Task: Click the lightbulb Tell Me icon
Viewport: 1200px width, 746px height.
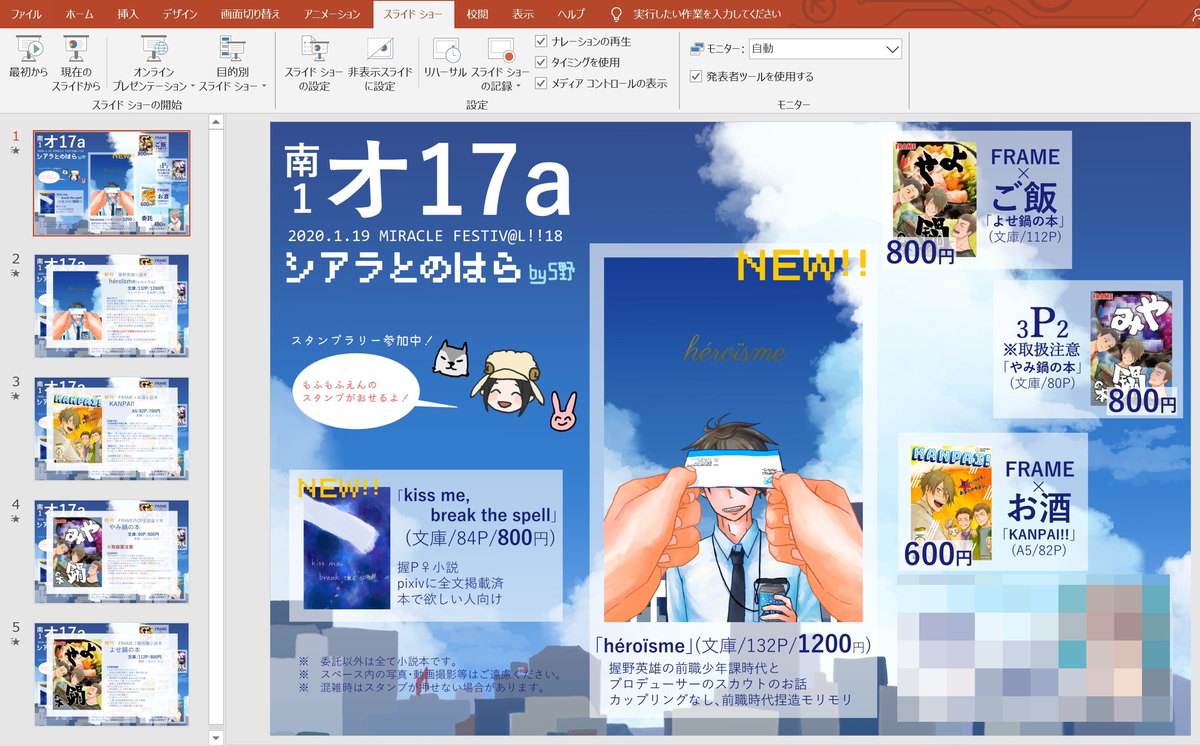Action: point(616,14)
